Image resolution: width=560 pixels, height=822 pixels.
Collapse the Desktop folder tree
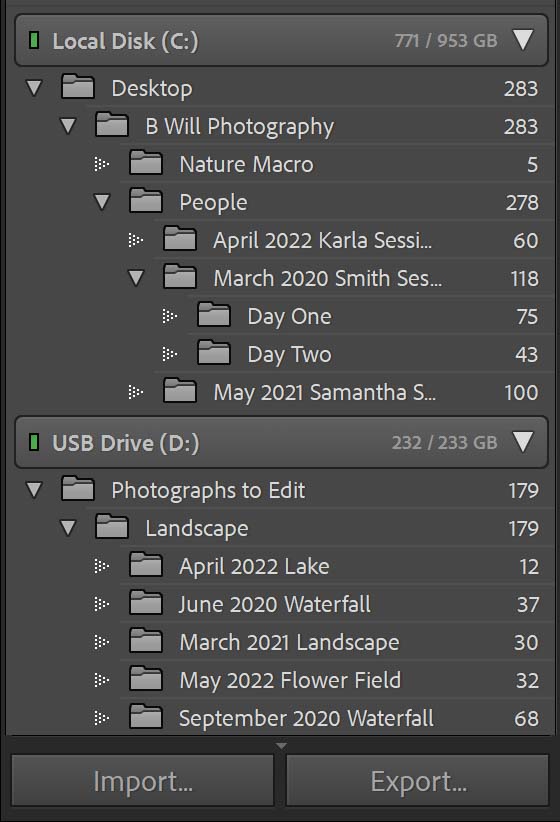coord(34,88)
